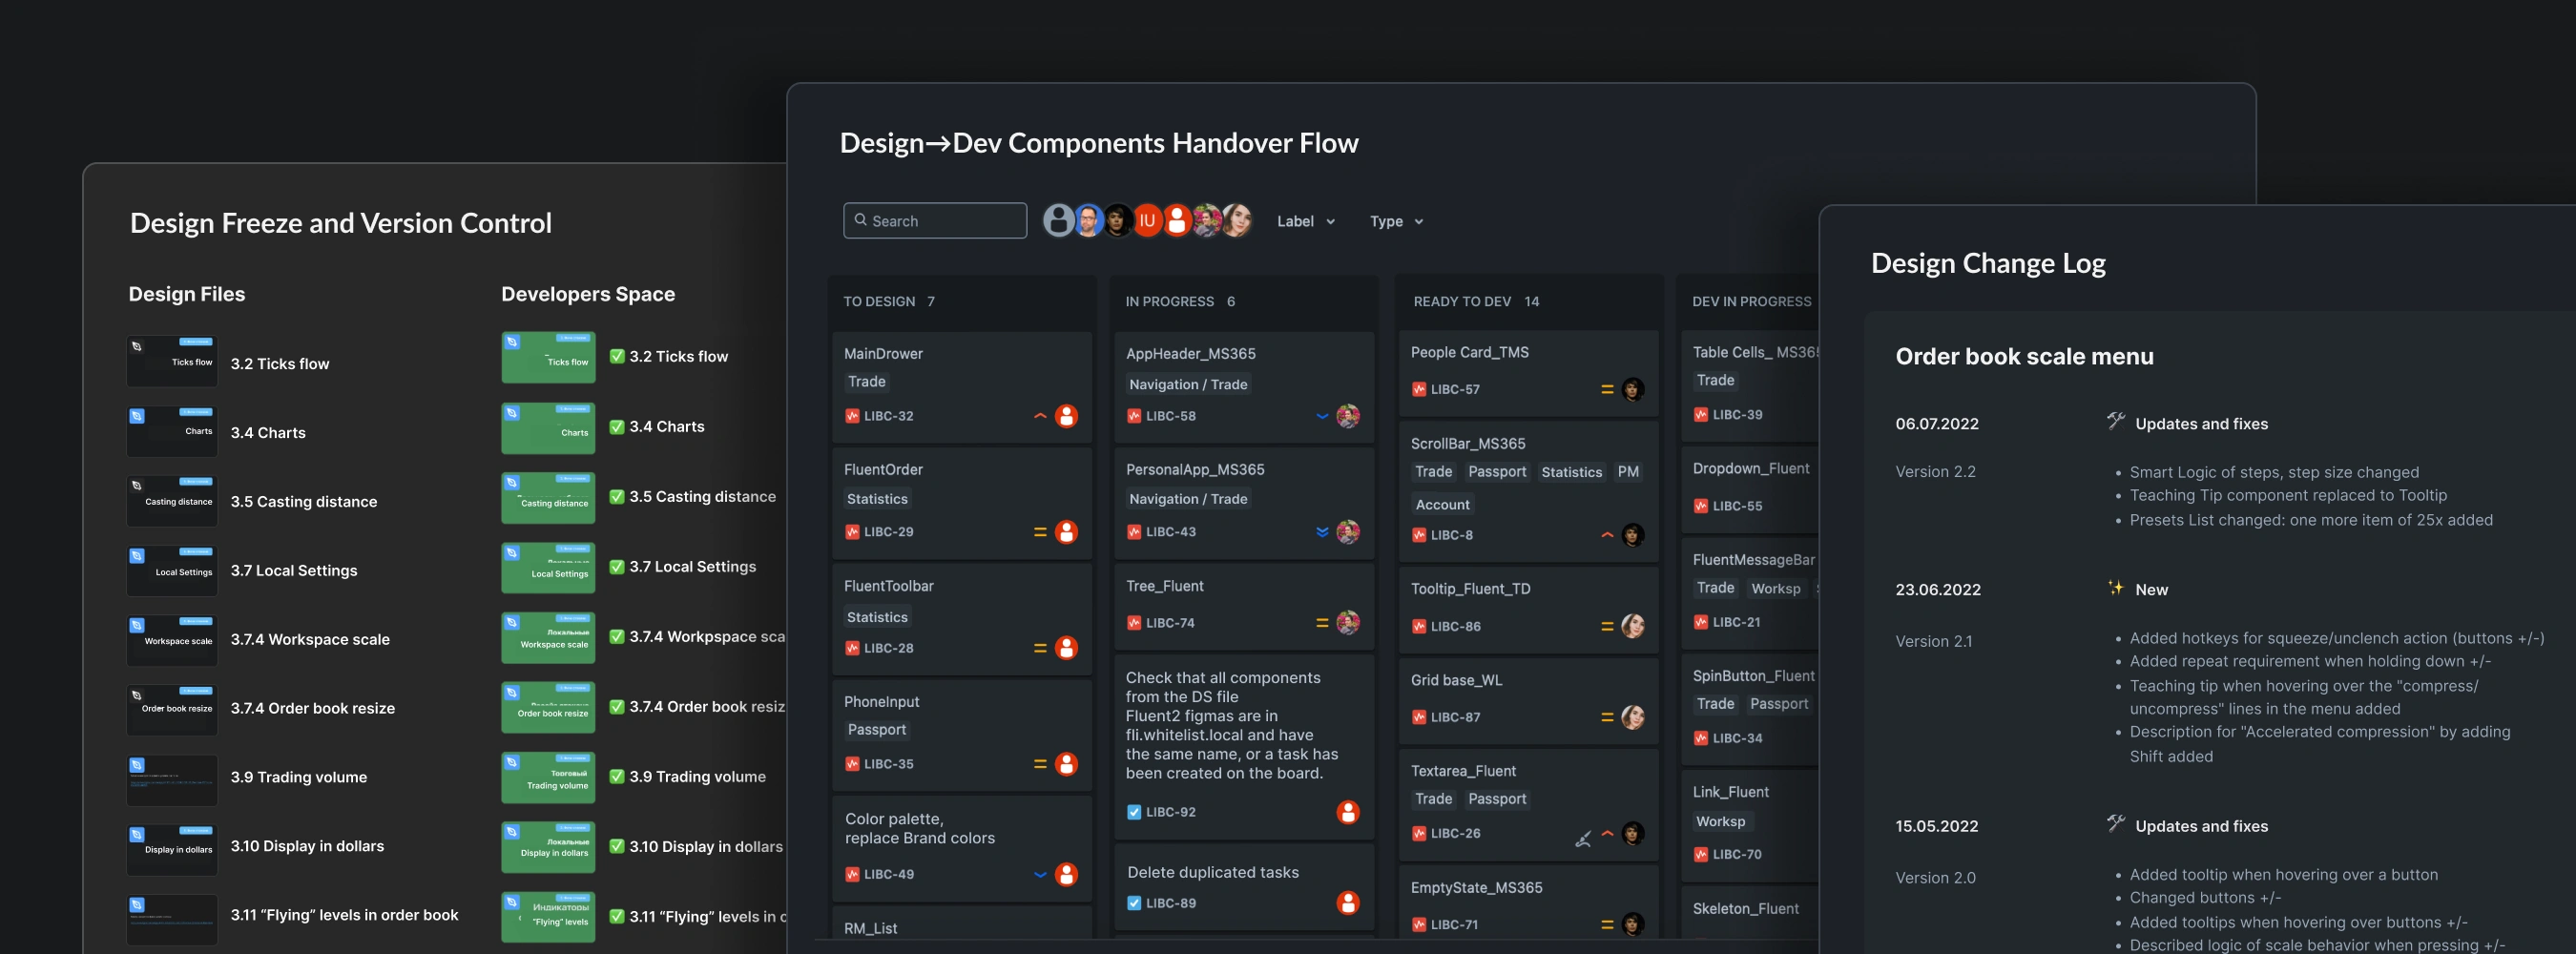
Task: Toggle the green checkmark for 3.4 Charts
Action: (x=617, y=426)
